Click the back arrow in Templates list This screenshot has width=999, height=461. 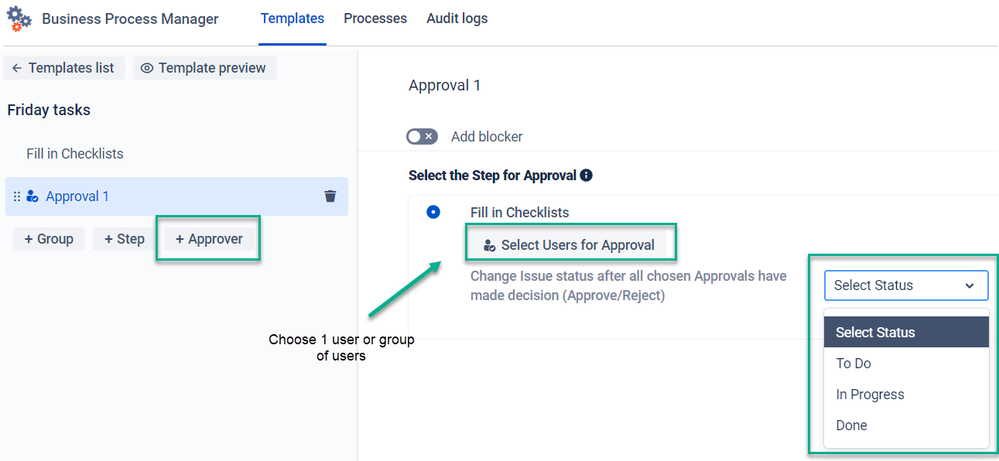[x=17, y=68]
